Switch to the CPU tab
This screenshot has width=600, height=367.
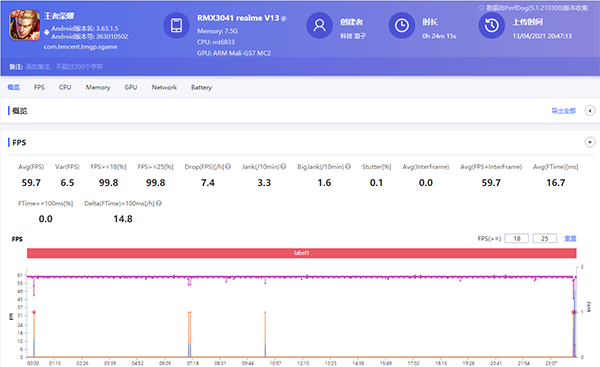[x=65, y=87]
